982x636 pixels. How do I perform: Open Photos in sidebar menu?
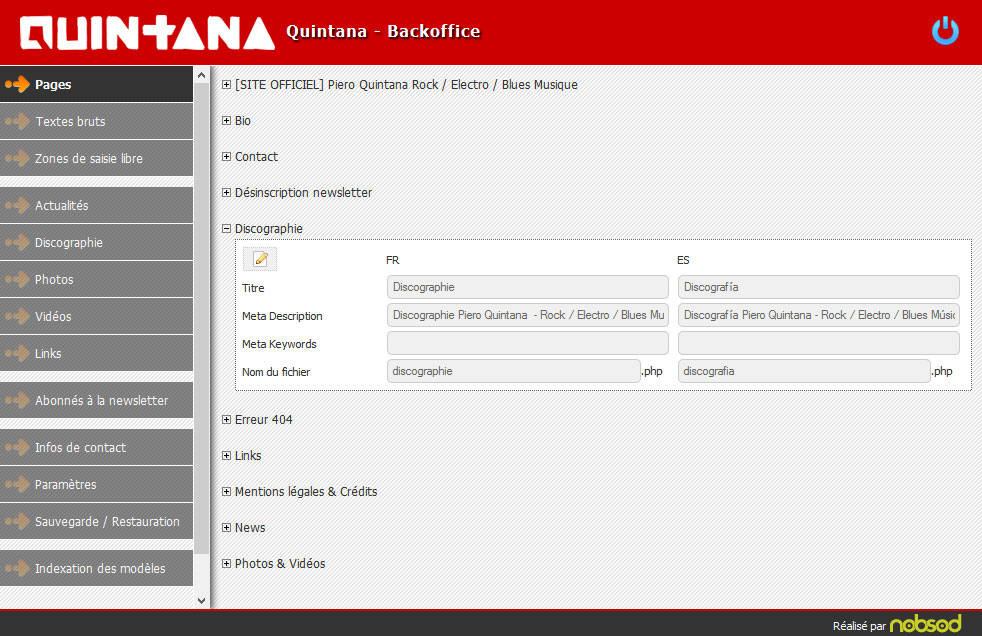[96, 279]
